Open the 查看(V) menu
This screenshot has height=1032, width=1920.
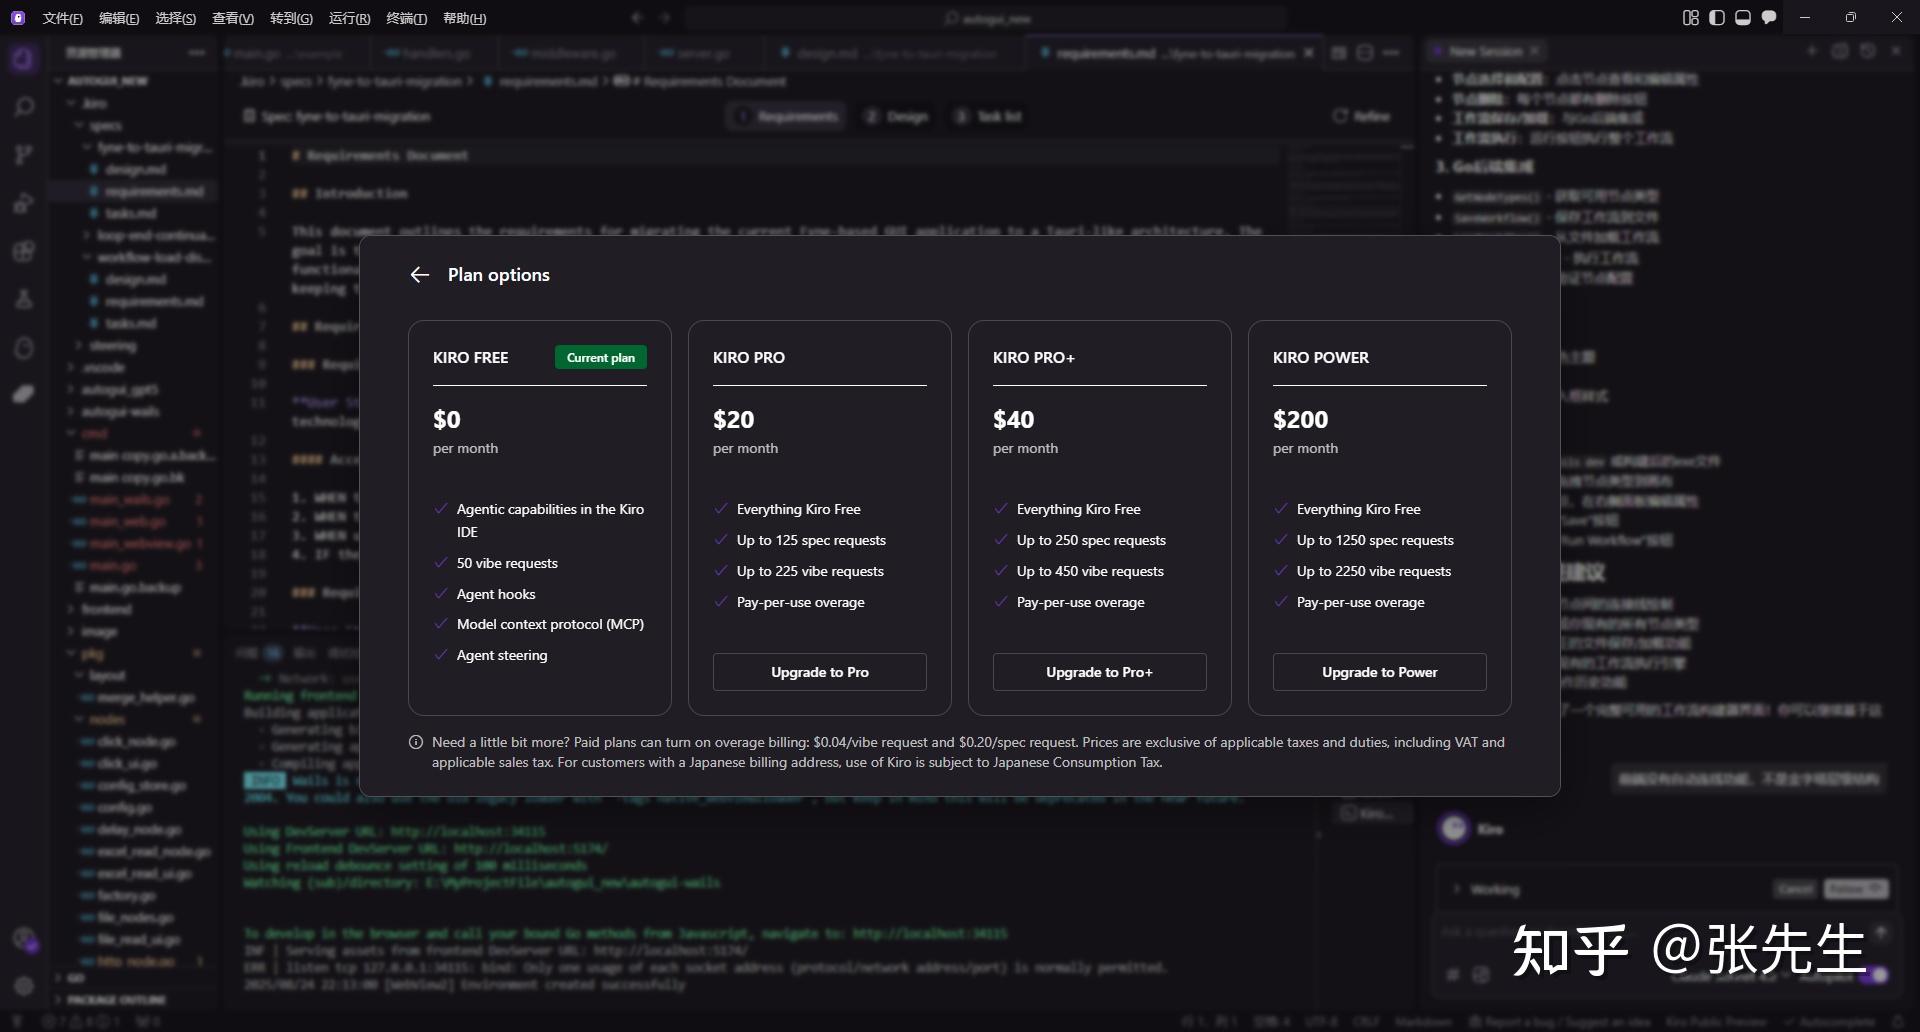pyautogui.click(x=233, y=18)
